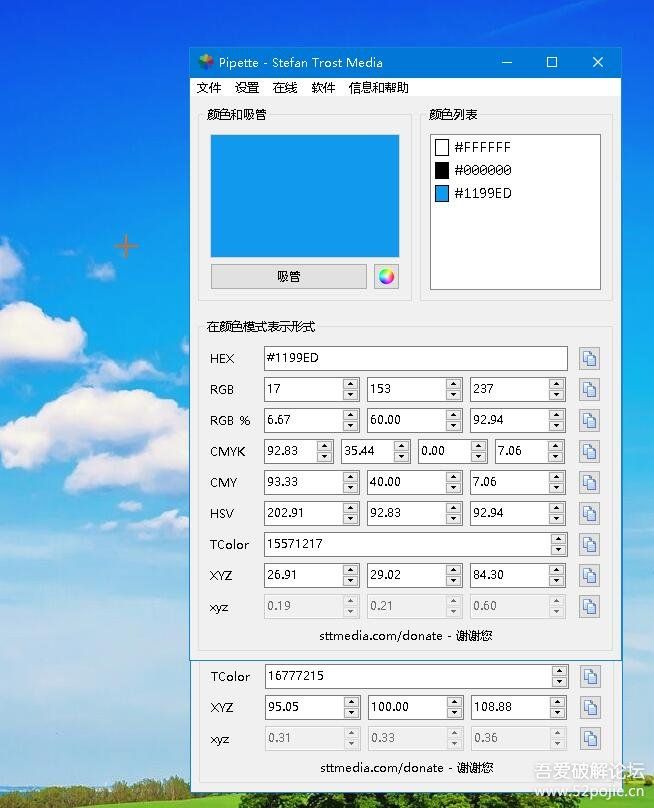
Task: Copy the CMY values via the row icon
Action: (x=589, y=482)
